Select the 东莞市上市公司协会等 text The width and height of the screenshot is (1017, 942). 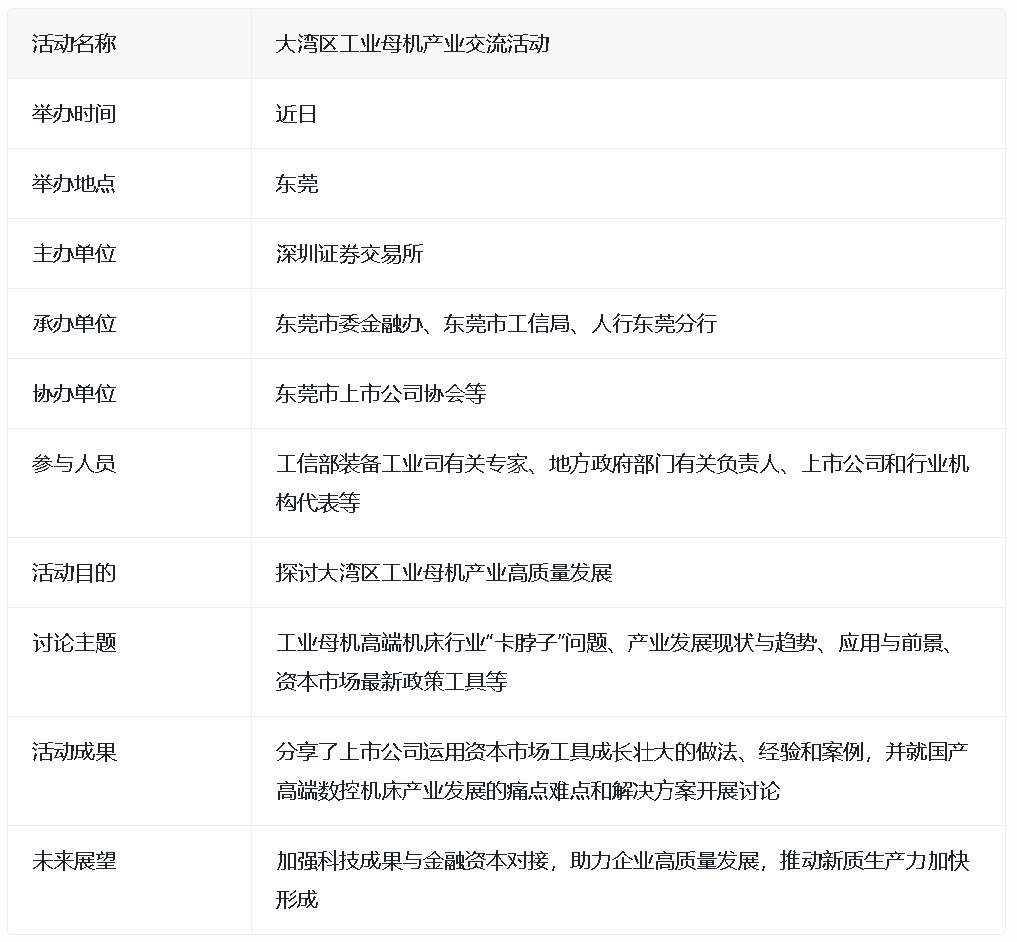tap(380, 394)
